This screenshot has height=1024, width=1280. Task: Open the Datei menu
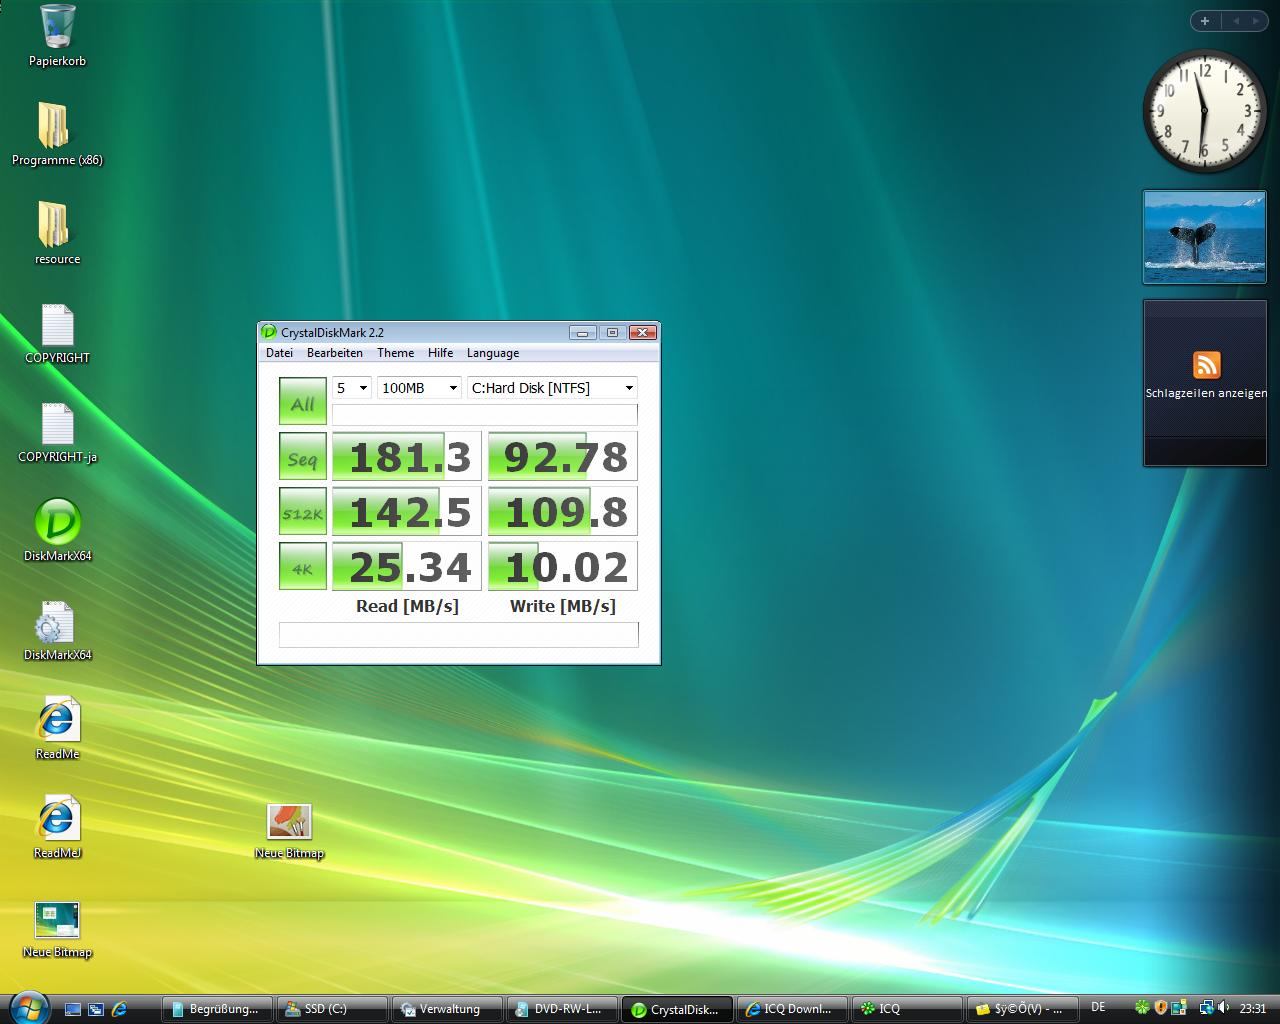pyautogui.click(x=279, y=353)
